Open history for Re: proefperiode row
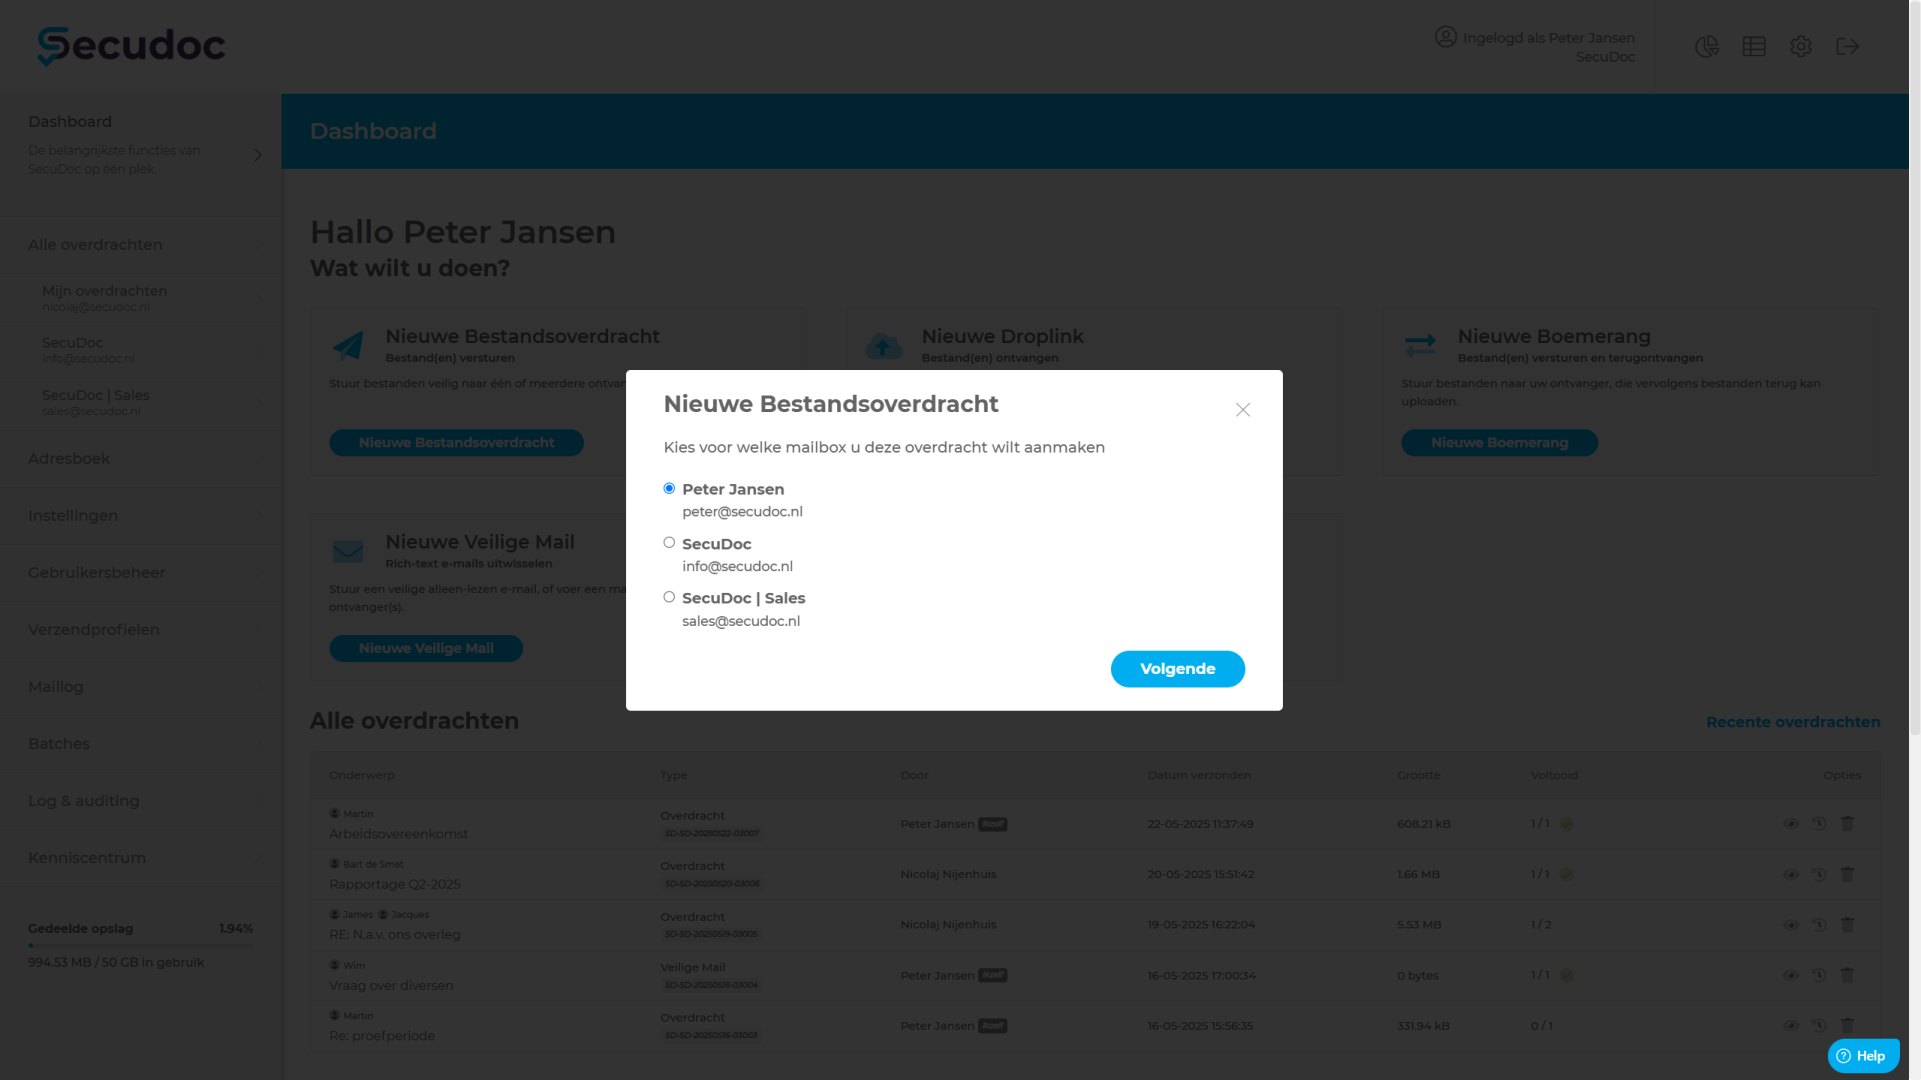Screen dimensions: 1921x1080 pyautogui.click(x=1819, y=1026)
